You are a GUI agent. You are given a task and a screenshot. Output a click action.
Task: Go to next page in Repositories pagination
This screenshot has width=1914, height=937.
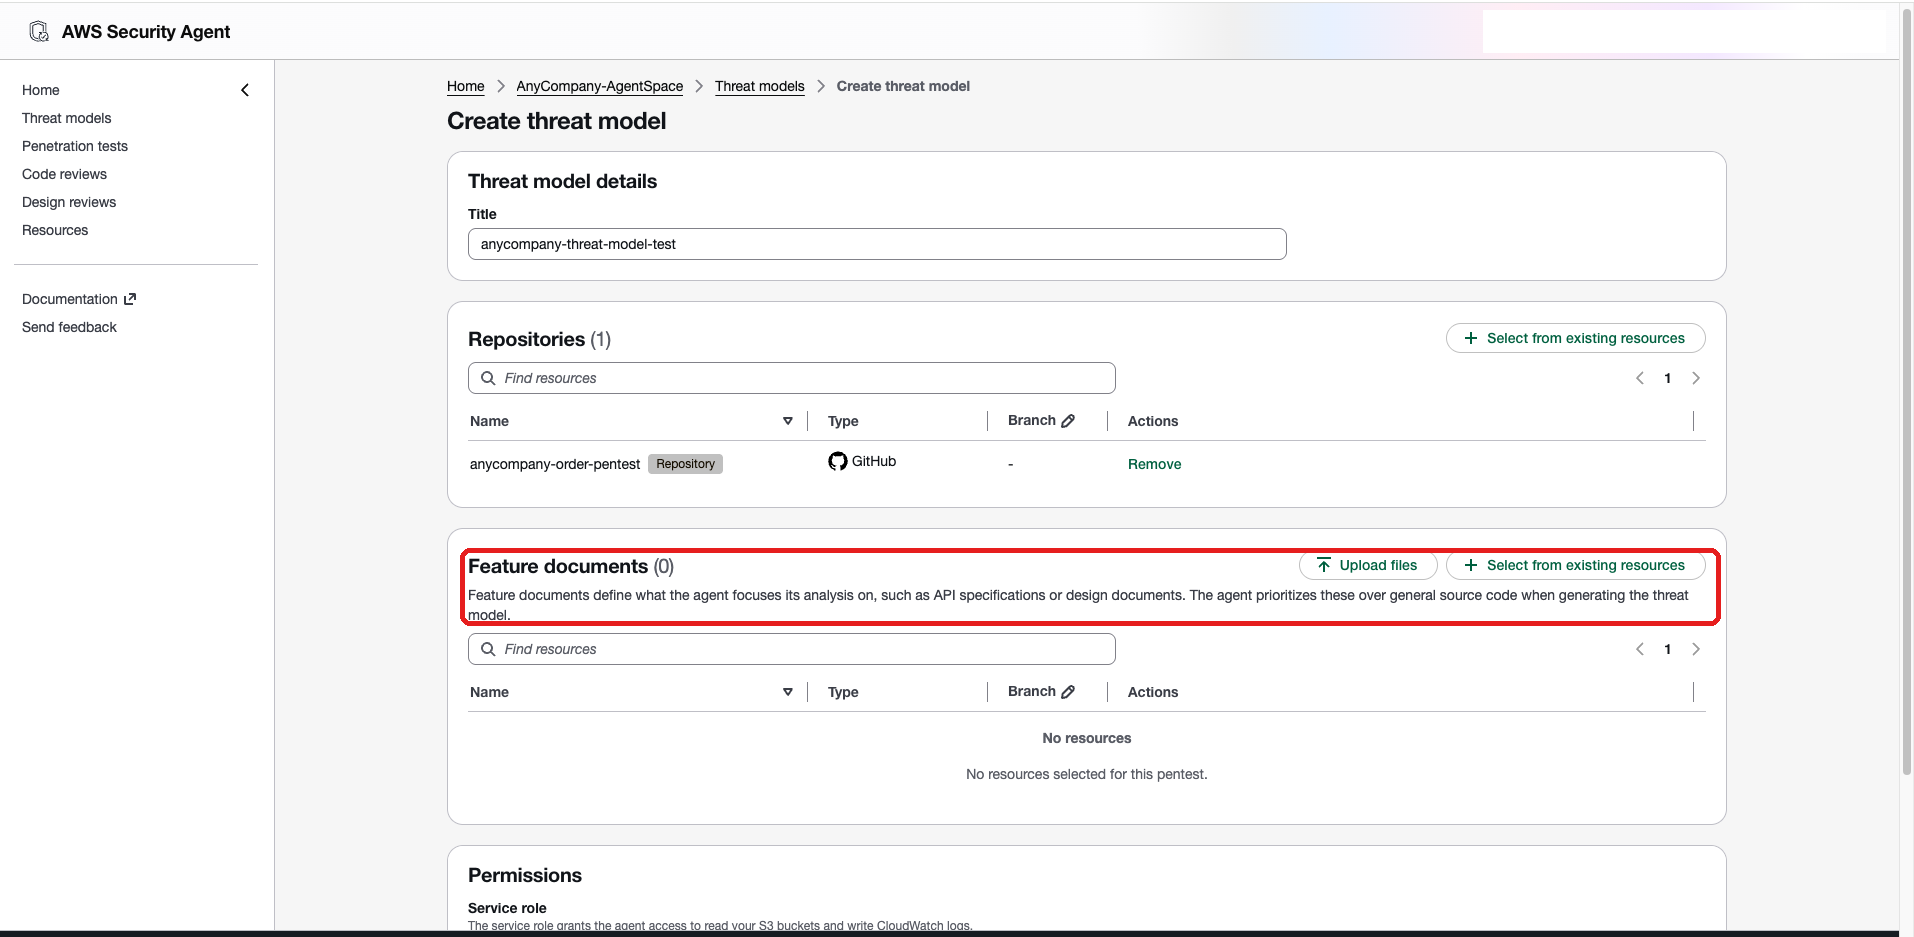[1696, 378]
